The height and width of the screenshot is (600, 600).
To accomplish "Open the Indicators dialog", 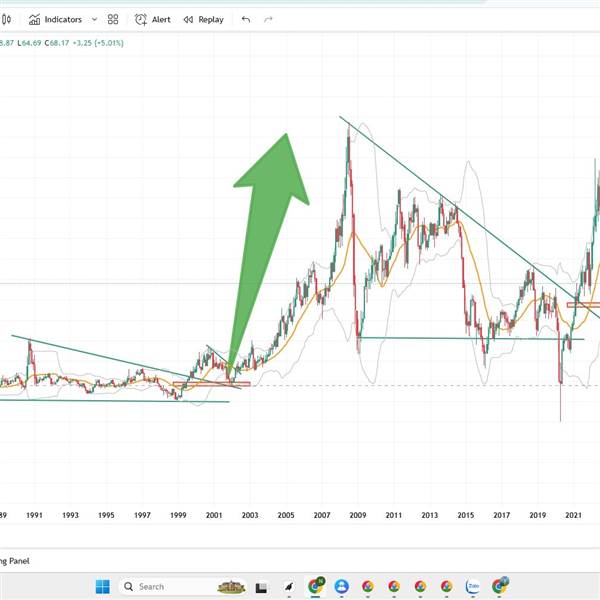I will pos(55,20).
